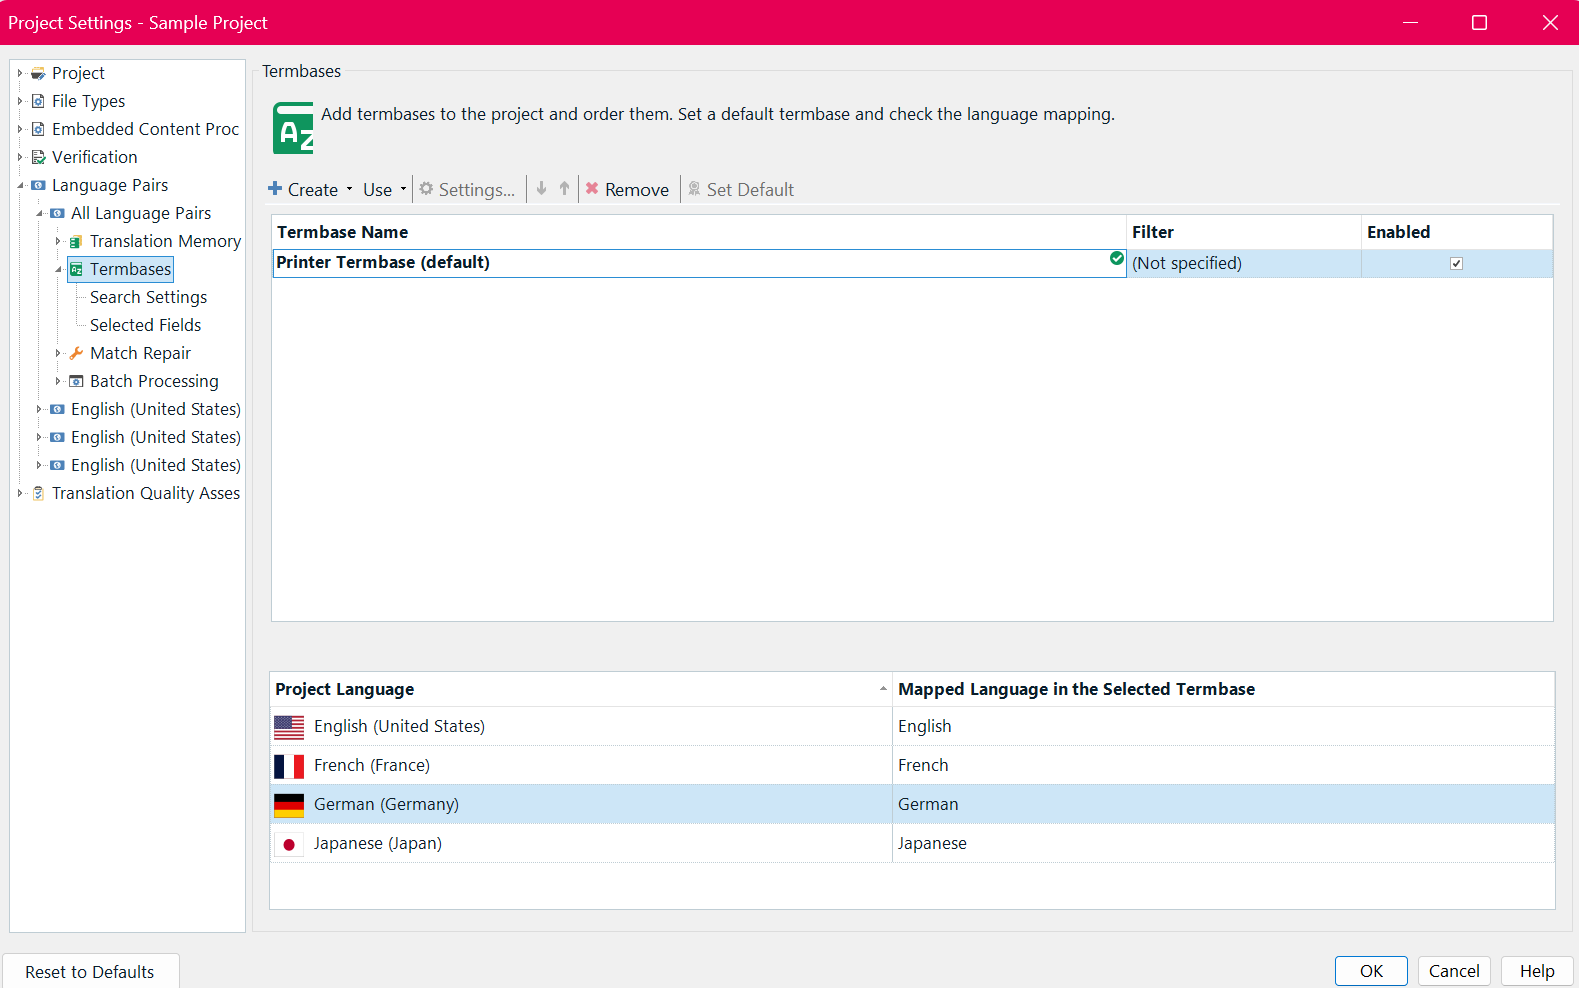Toggle the Printer Termbase Enabled checkbox
The height and width of the screenshot is (988, 1579).
(x=1456, y=263)
